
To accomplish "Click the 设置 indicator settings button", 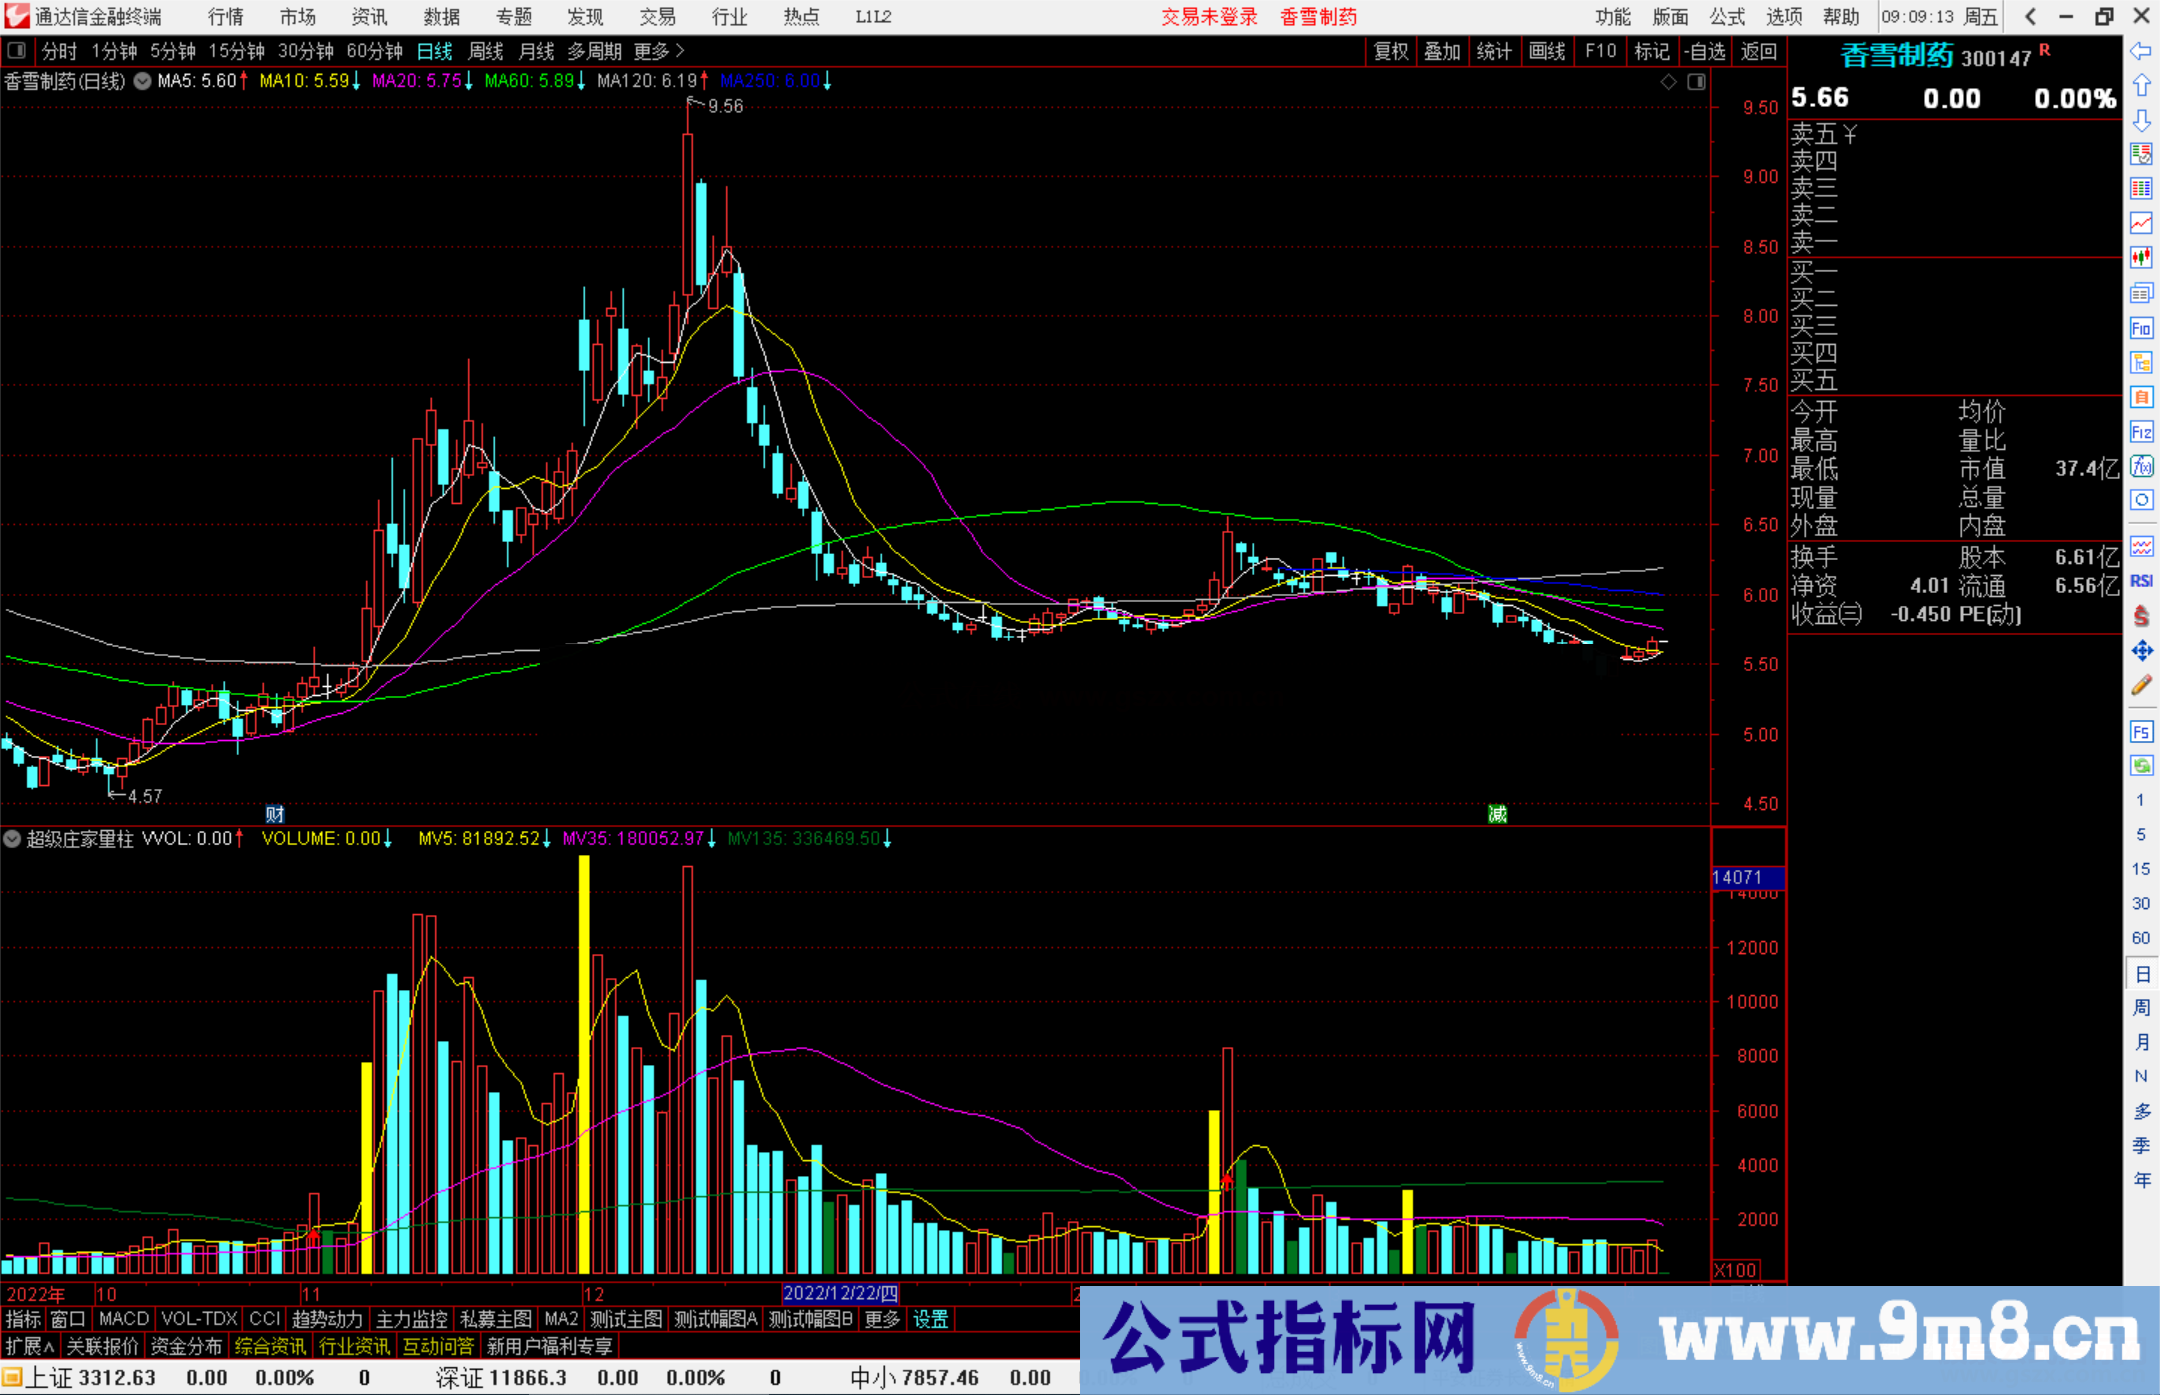I will click(930, 1319).
